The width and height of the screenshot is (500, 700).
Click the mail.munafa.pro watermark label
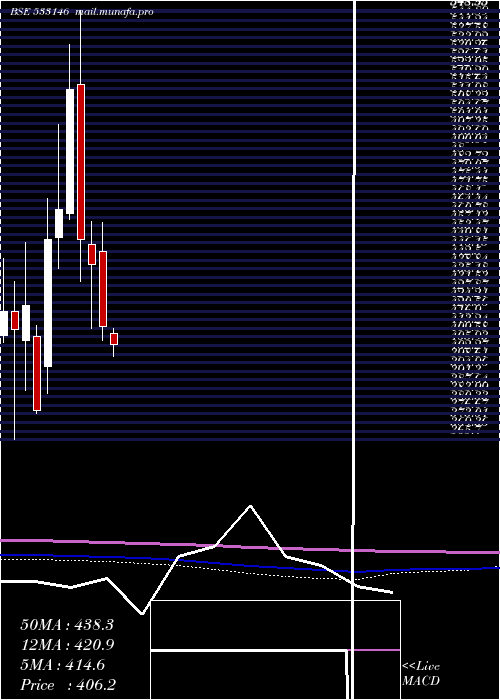(x=114, y=12)
